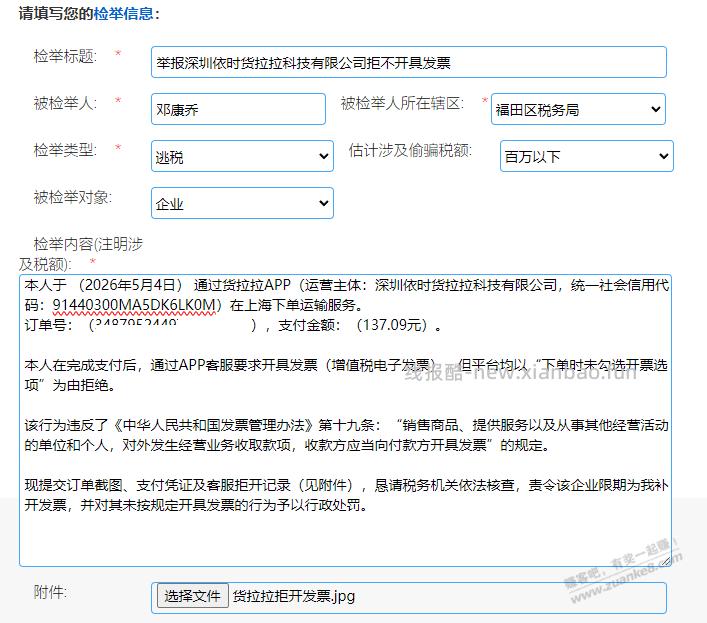Click the 检举标题 input field
The height and width of the screenshot is (623, 707).
[409, 62]
